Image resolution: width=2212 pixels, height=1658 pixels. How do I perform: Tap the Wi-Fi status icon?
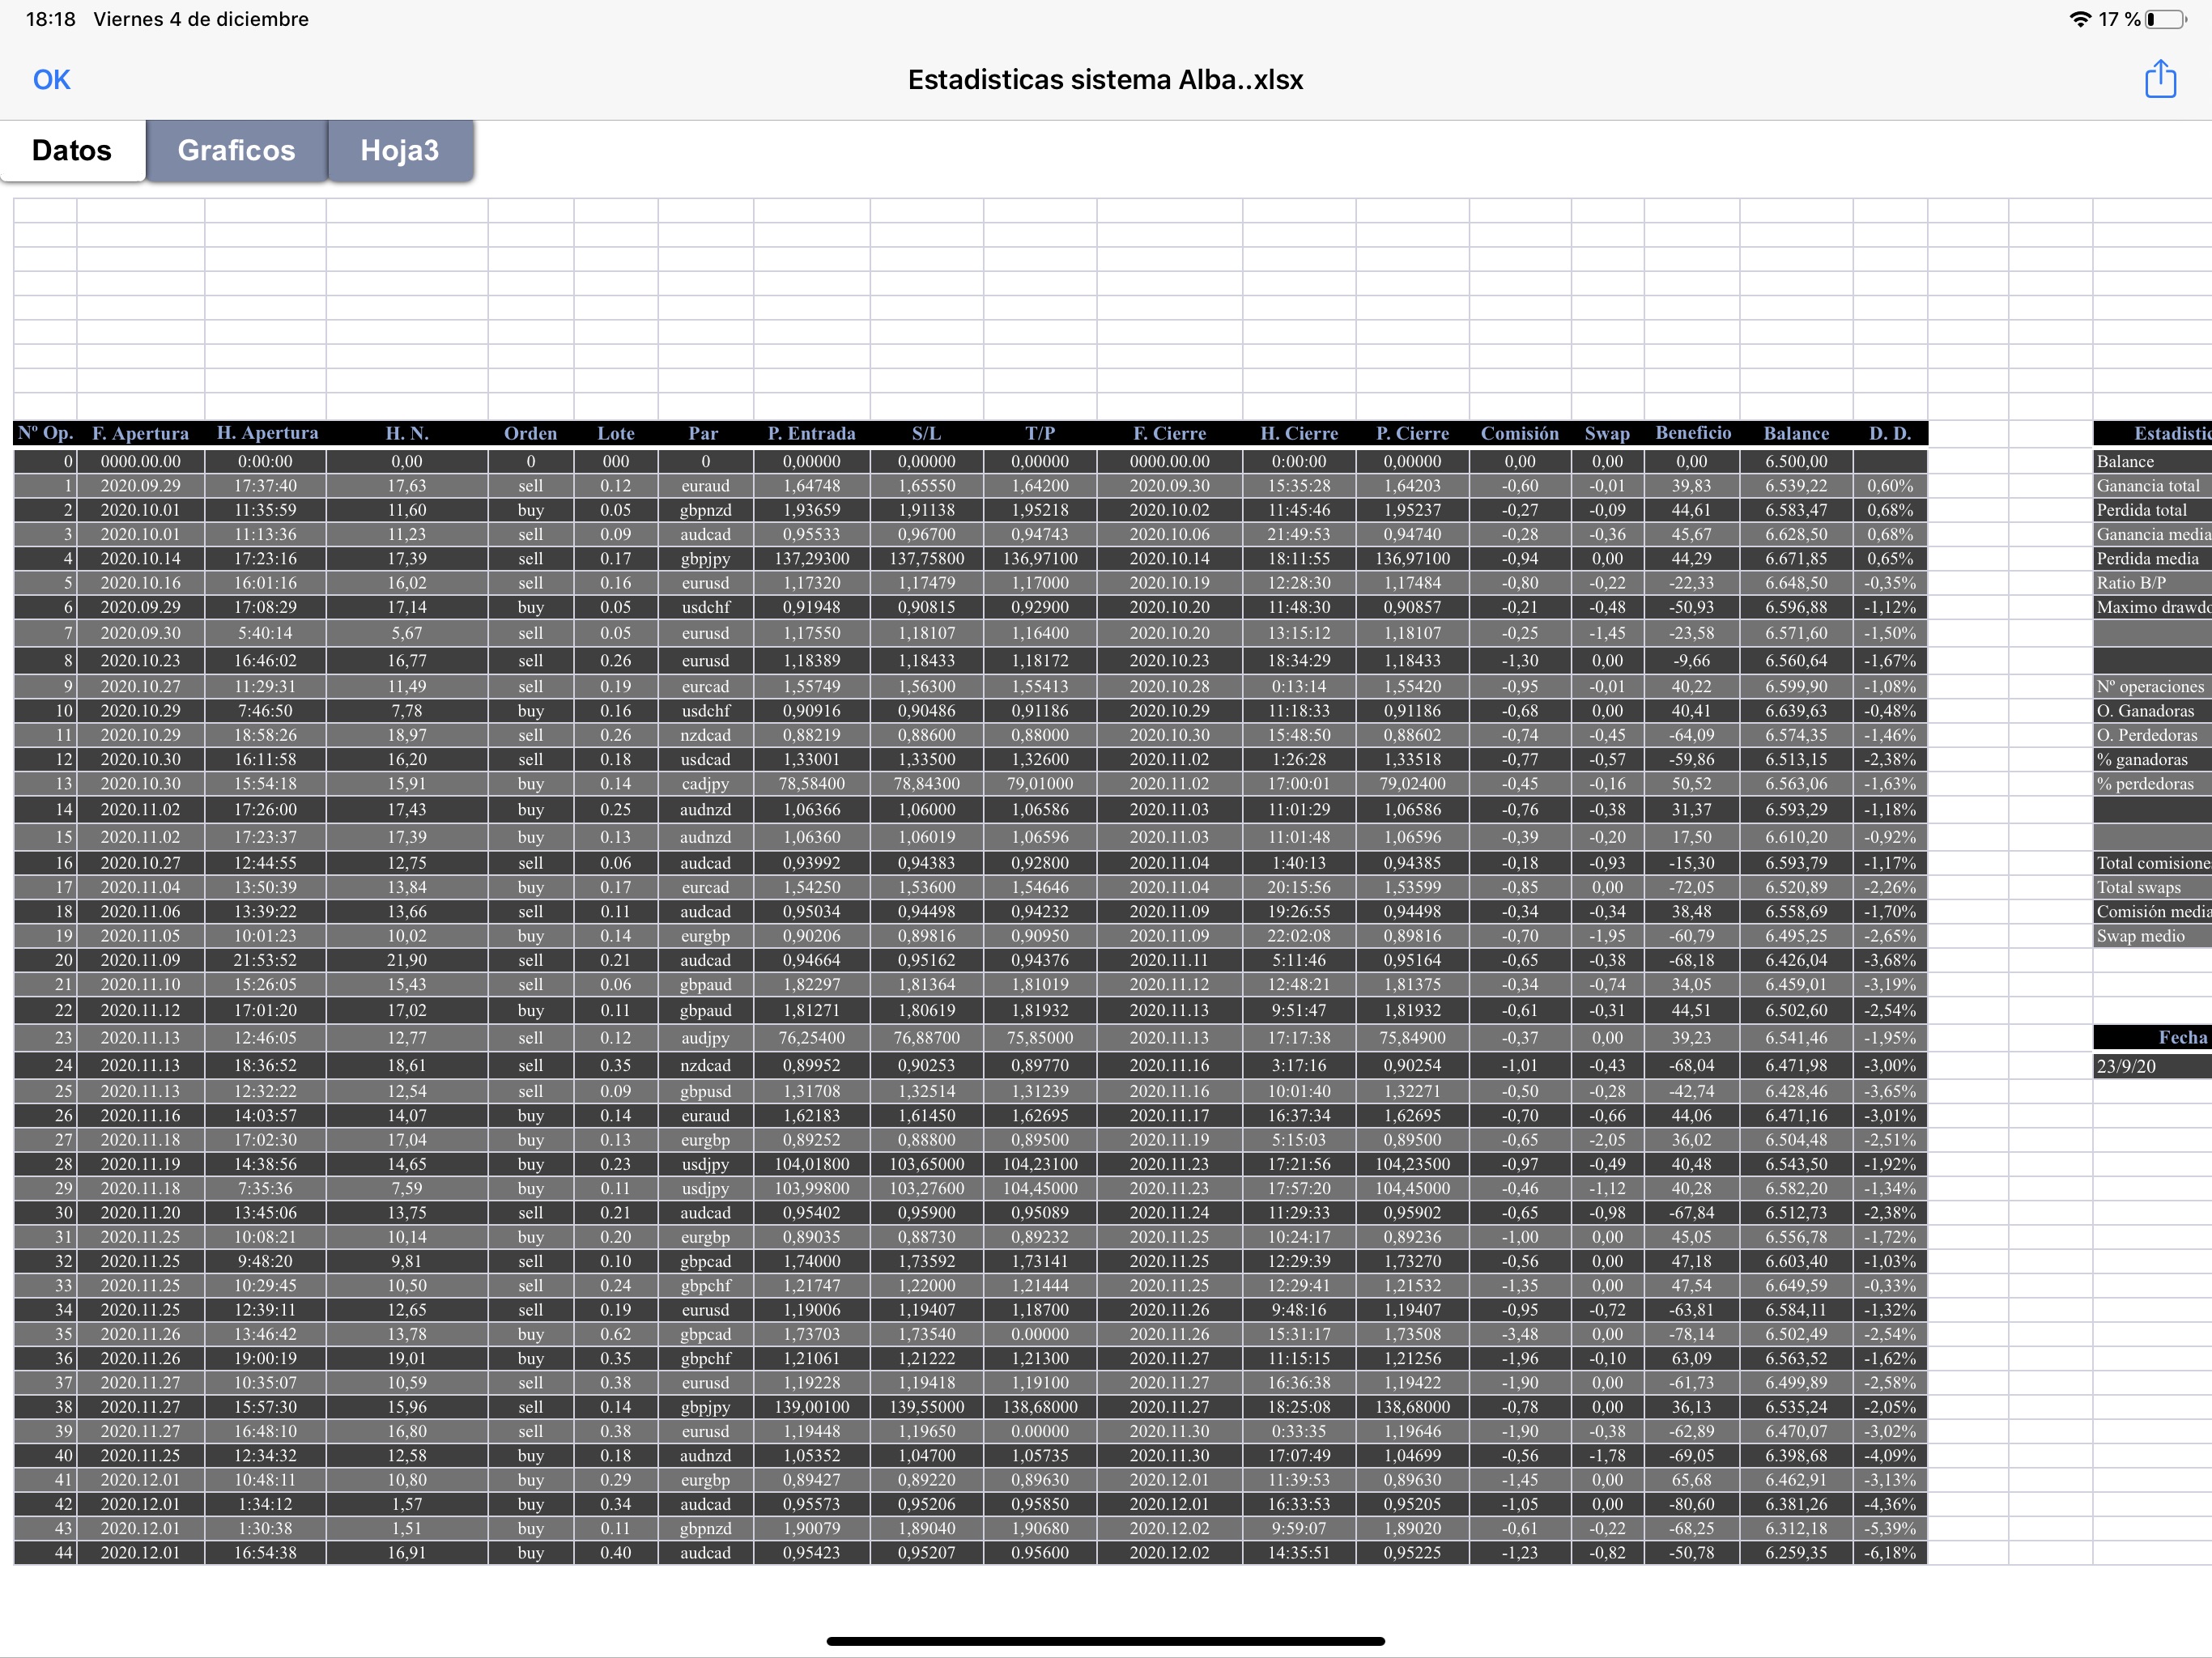point(2080,19)
